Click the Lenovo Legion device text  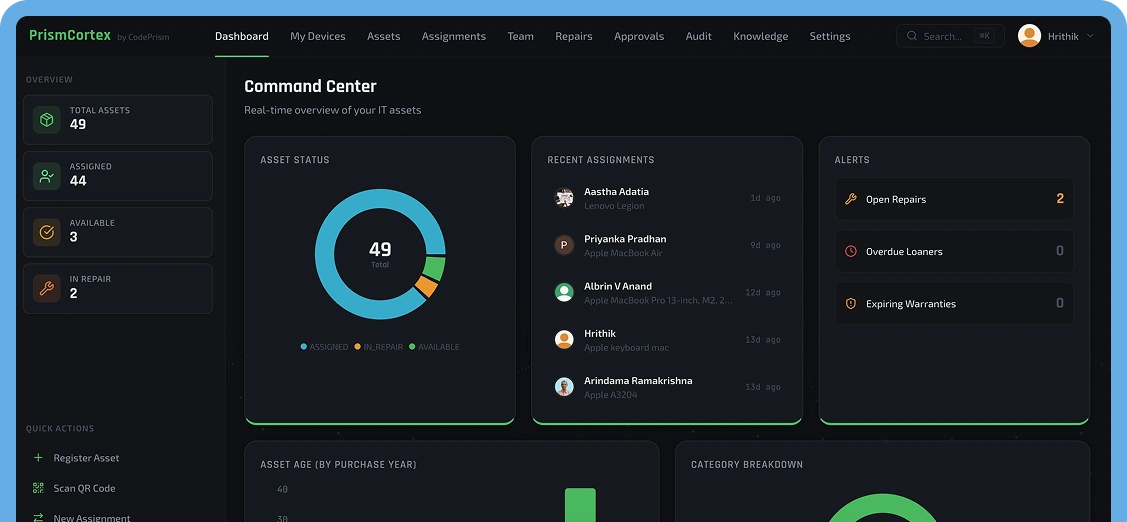tap(614, 206)
